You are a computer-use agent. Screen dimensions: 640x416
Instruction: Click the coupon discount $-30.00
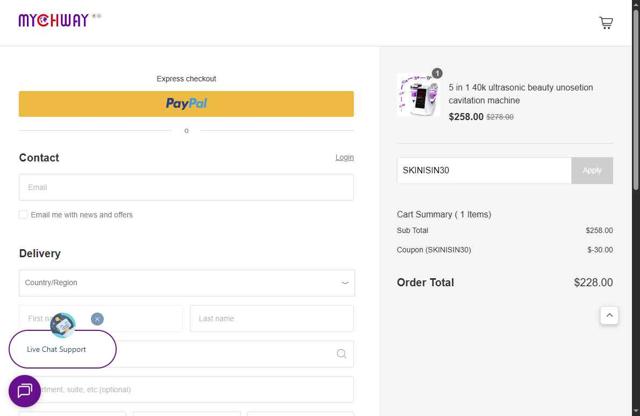pos(600,250)
